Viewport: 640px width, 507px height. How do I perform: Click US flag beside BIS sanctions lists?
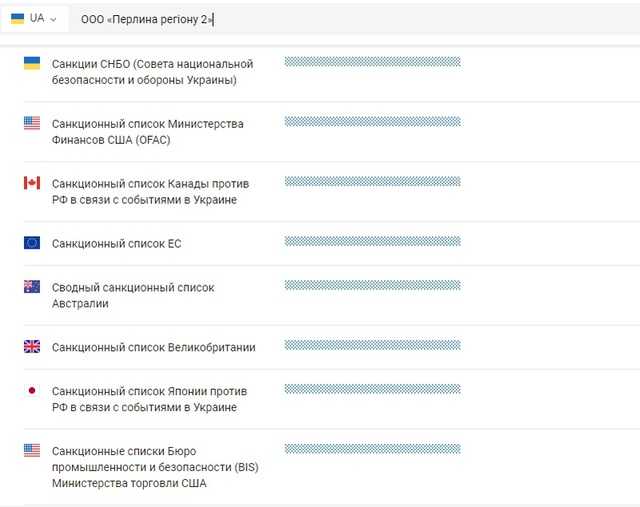coord(32,450)
